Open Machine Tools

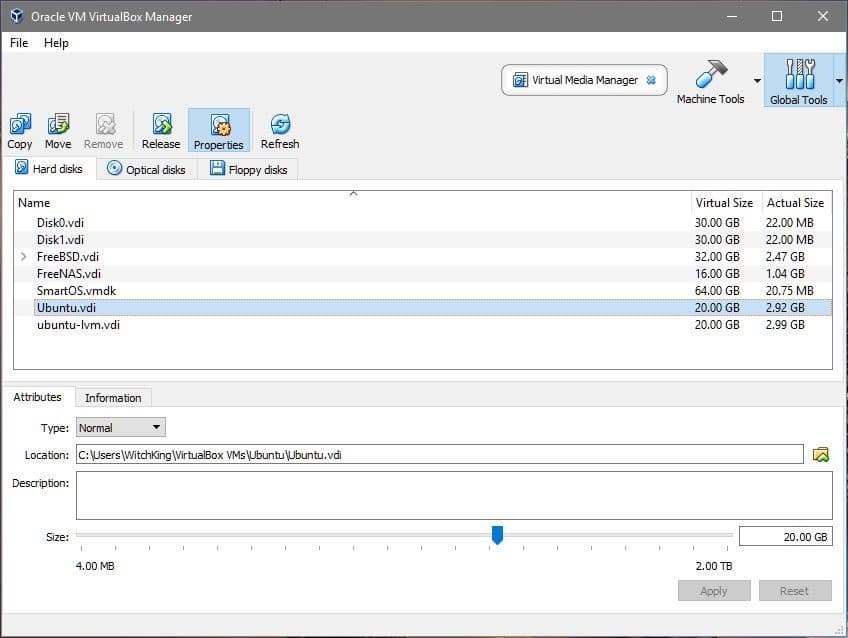pyautogui.click(x=712, y=80)
